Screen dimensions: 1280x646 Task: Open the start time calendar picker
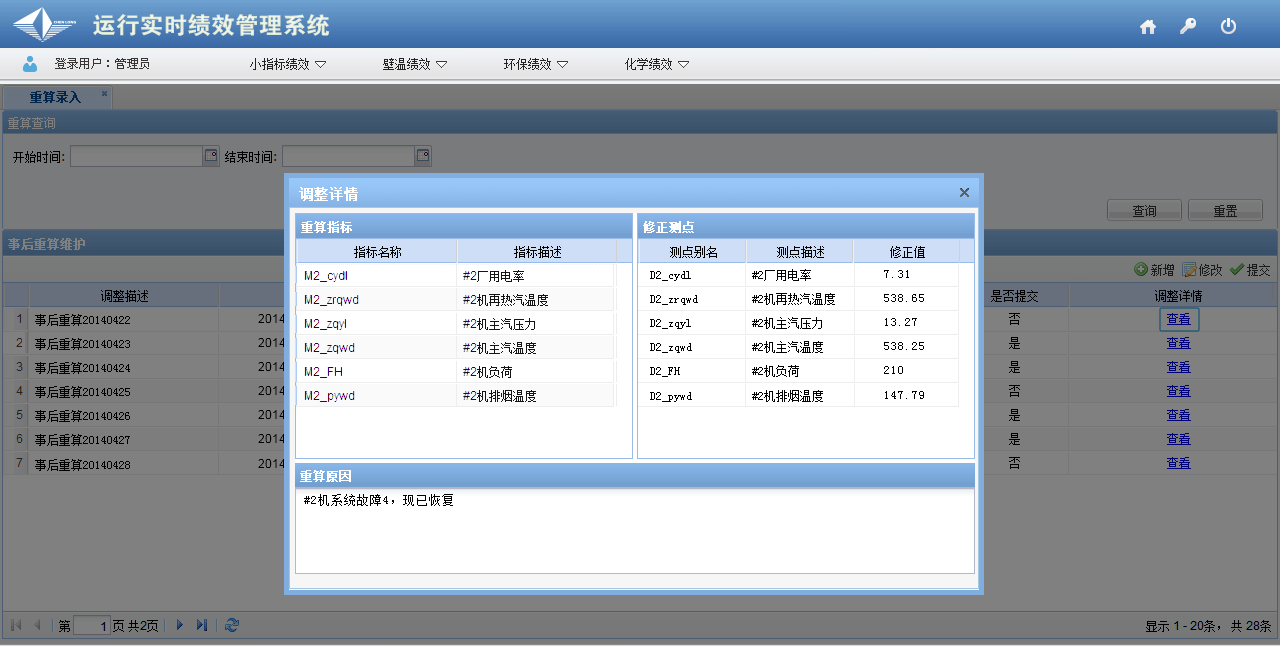click(211, 156)
